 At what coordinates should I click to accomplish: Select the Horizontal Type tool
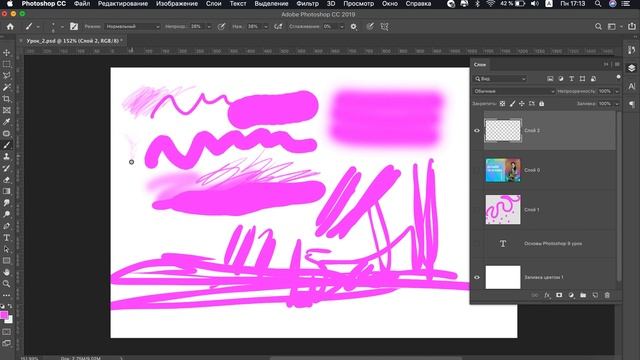(x=7, y=238)
